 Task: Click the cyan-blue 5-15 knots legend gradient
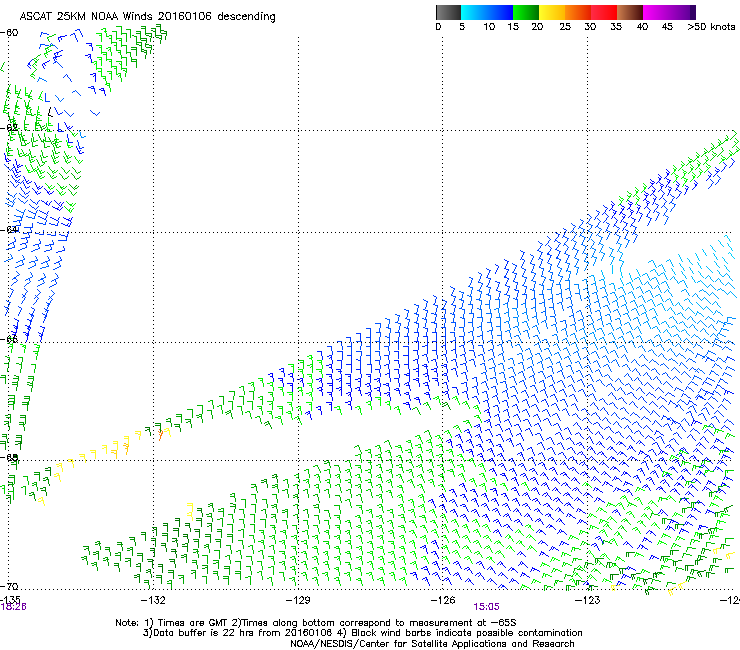click(x=487, y=12)
